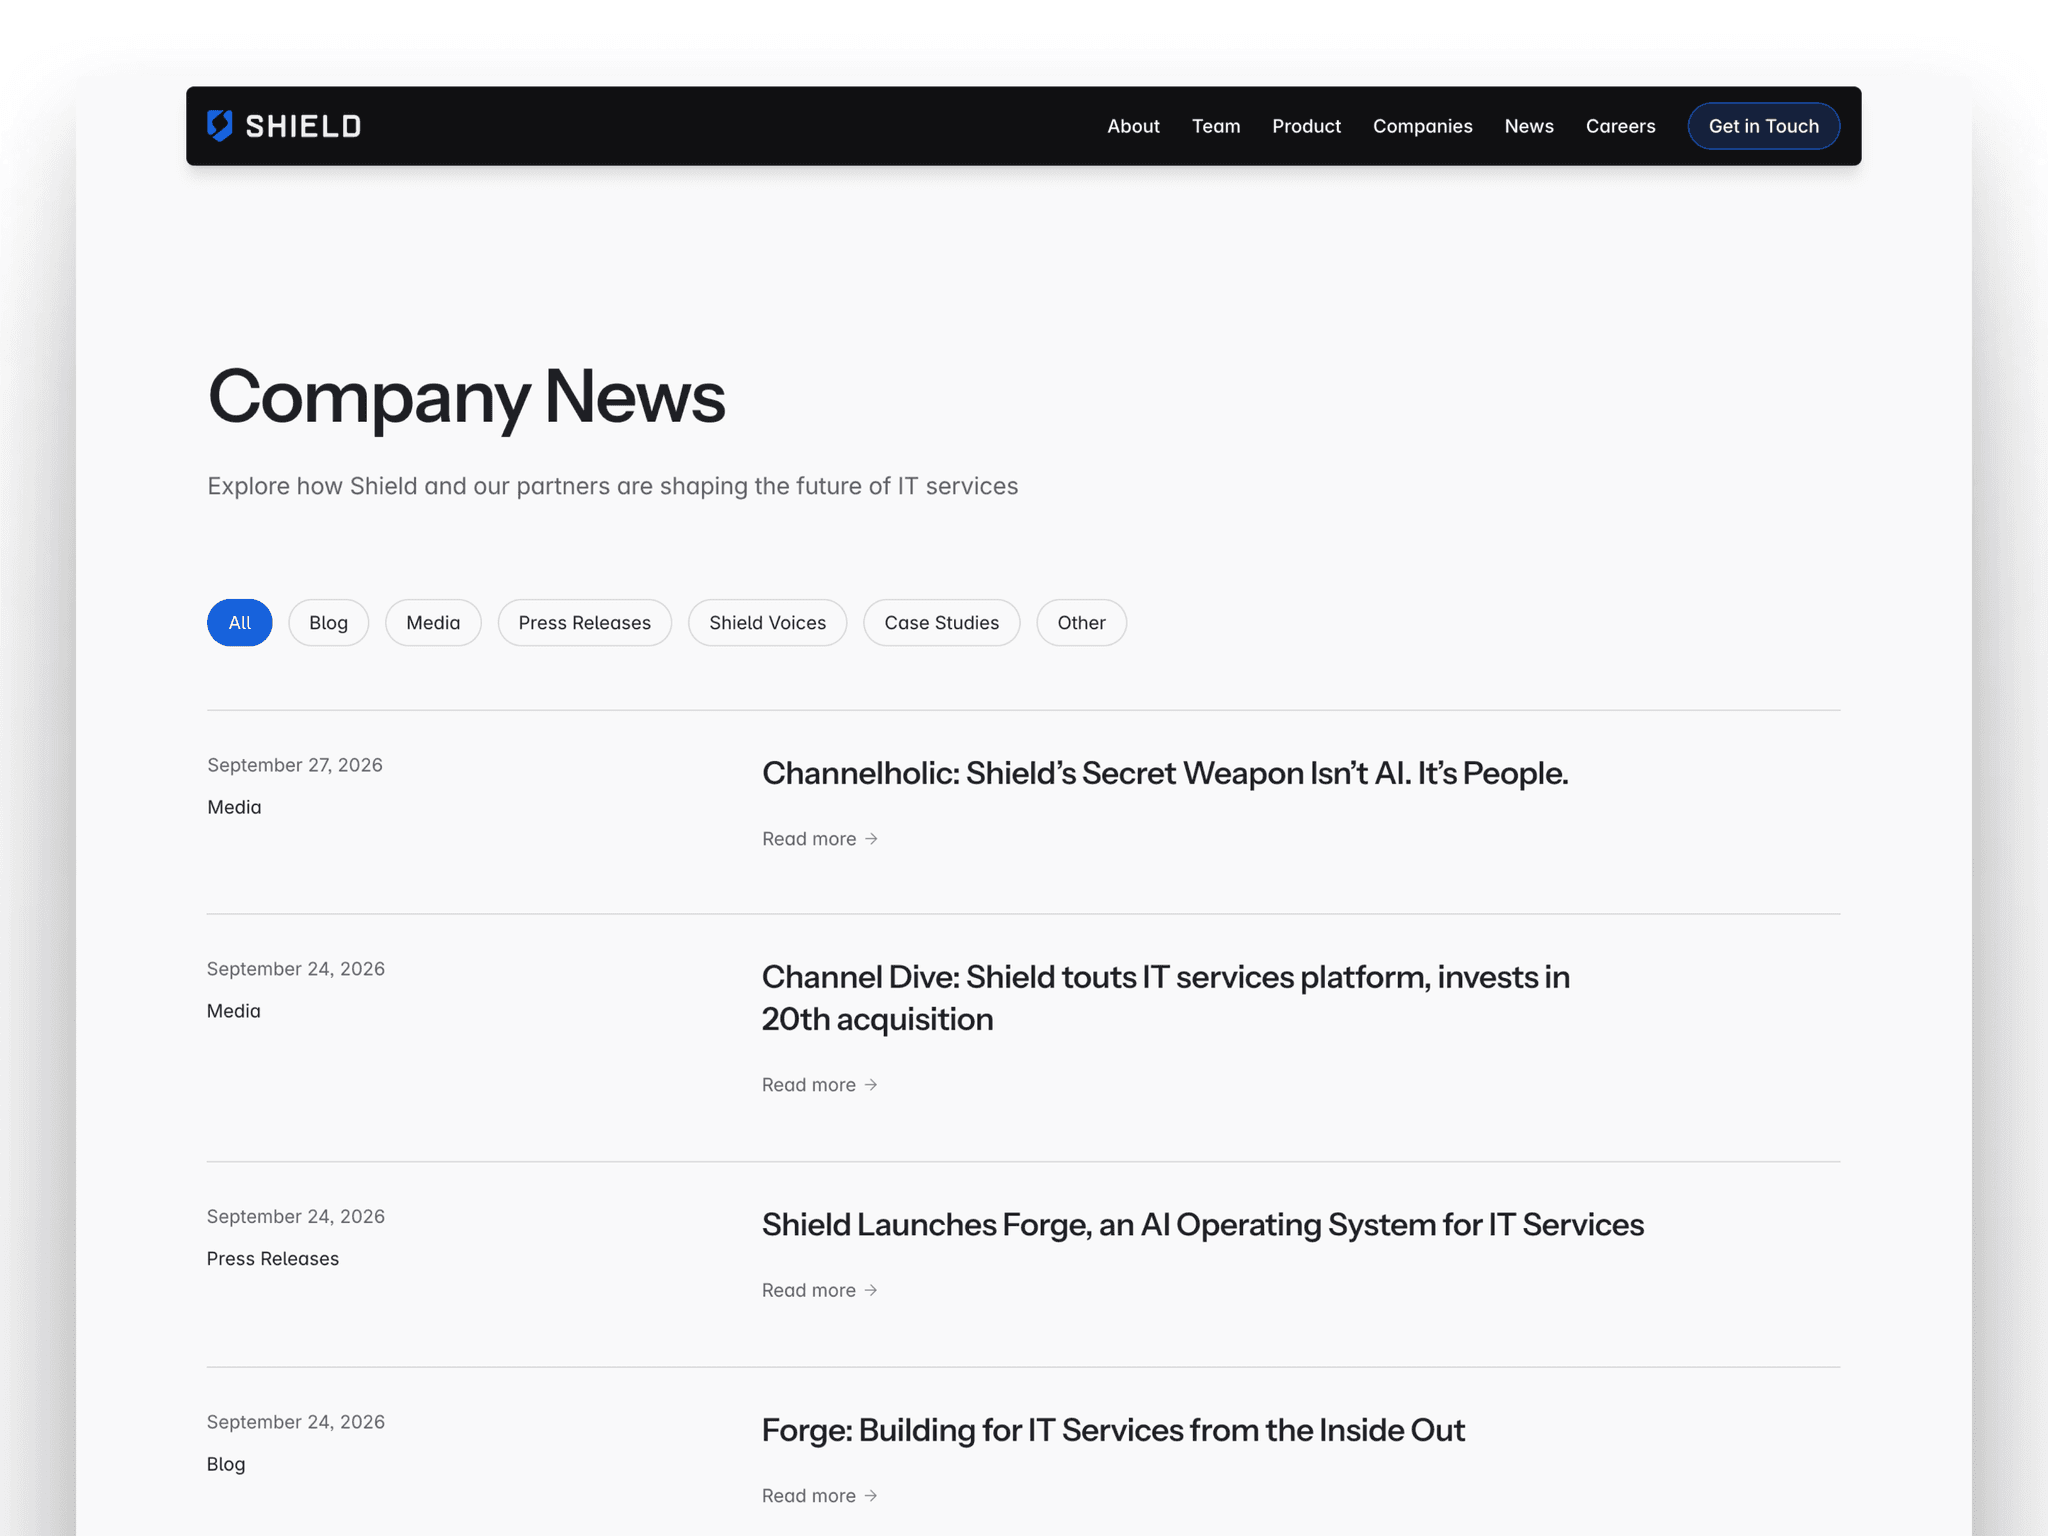The width and height of the screenshot is (2048, 1536).
Task: Click the Media label under September 27
Action: coord(234,807)
